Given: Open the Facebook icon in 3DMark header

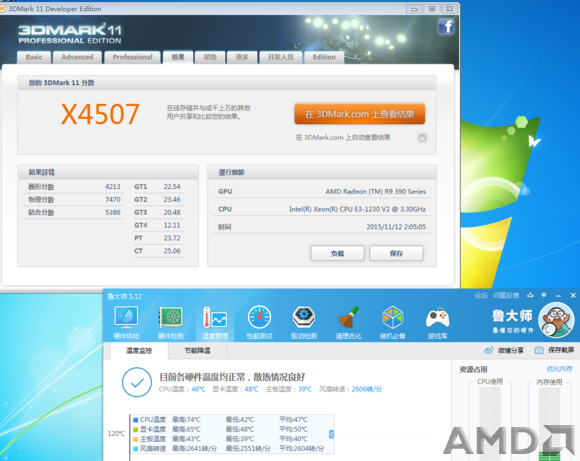Looking at the screenshot, I should (x=446, y=27).
